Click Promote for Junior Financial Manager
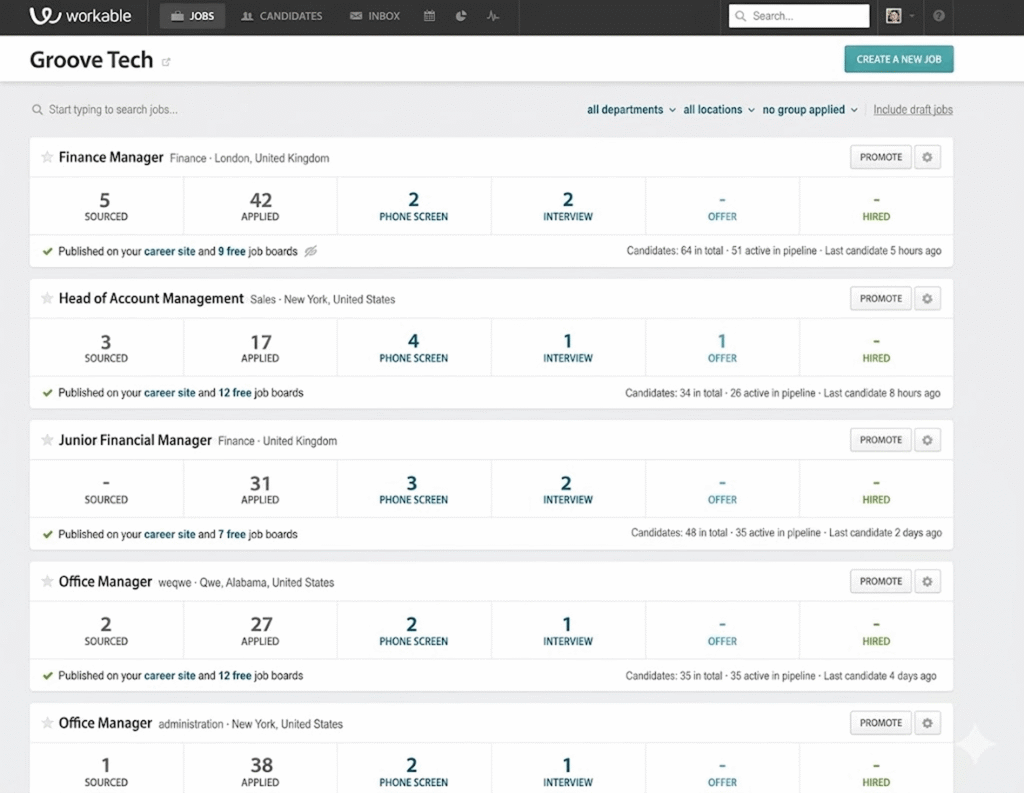Image resolution: width=1024 pixels, height=793 pixels. (x=880, y=440)
